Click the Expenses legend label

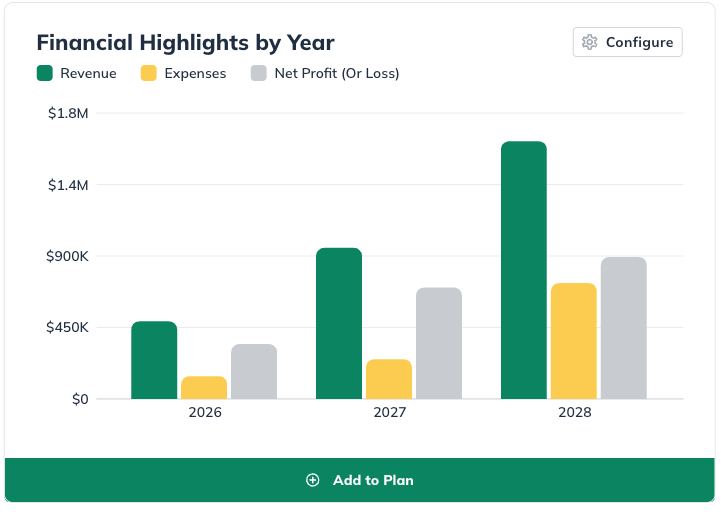[x=195, y=74]
